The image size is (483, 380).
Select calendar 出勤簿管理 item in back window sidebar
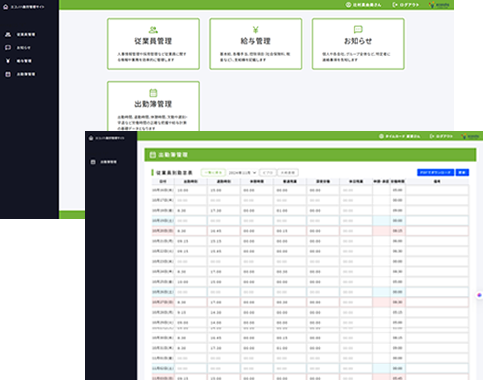click(x=20, y=74)
